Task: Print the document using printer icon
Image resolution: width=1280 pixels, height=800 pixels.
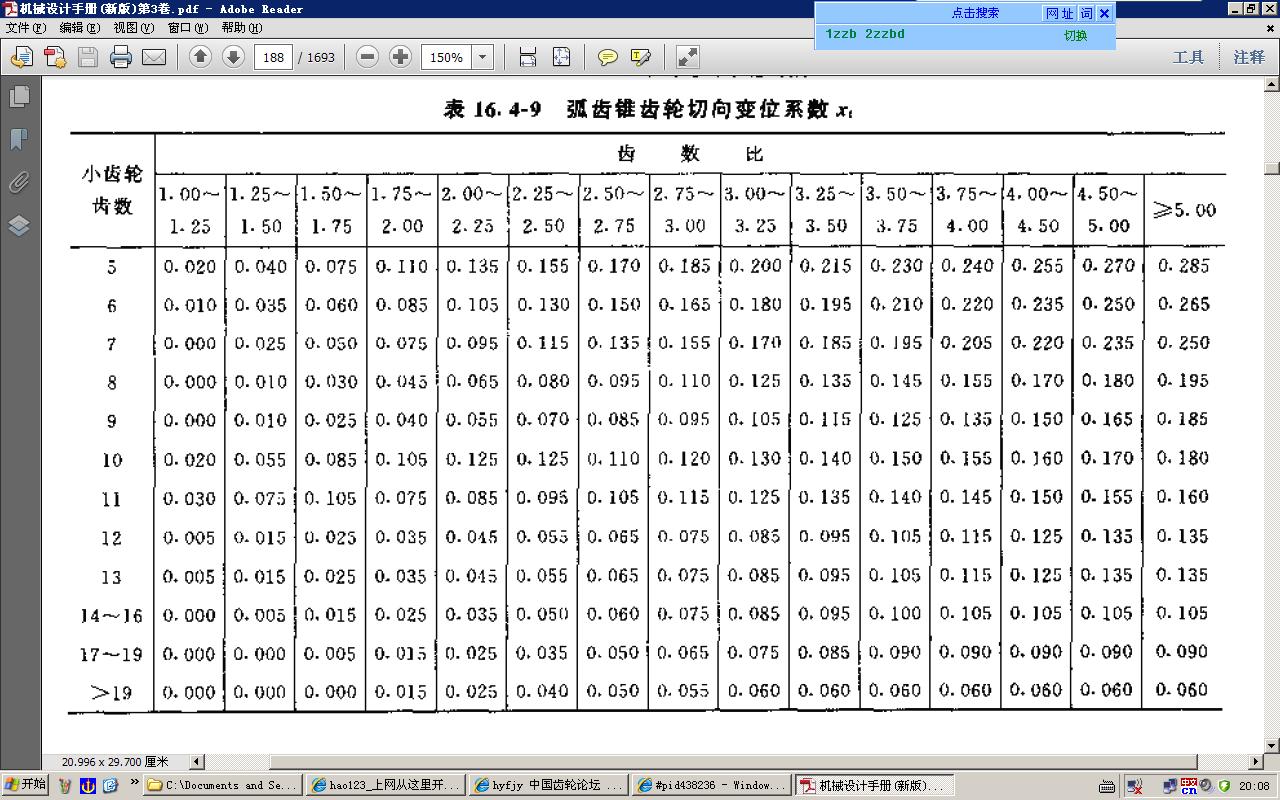Action: (121, 57)
